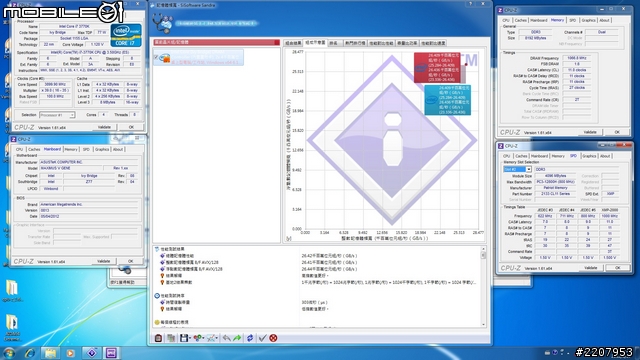Click the chart graph icon in Sandra toolbar
The width and height of the screenshot is (640, 360).
[211, 338]
